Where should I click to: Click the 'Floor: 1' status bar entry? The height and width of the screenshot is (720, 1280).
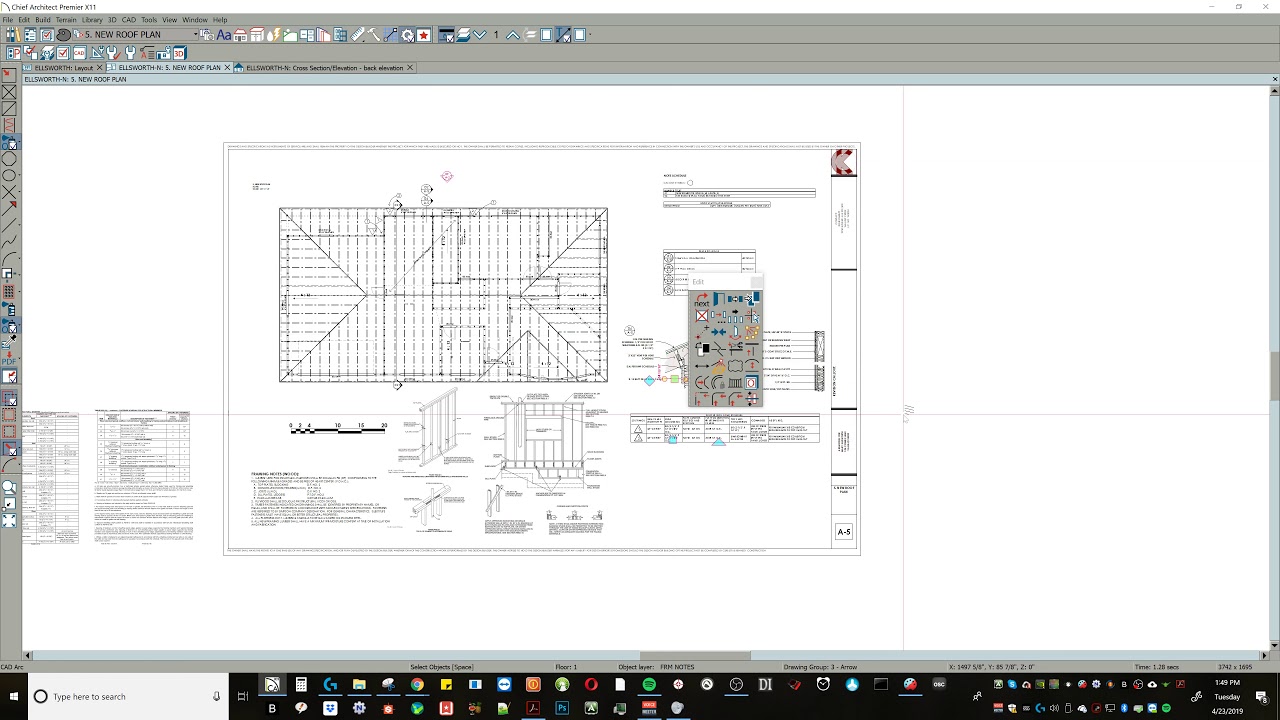tap(566, 667)
